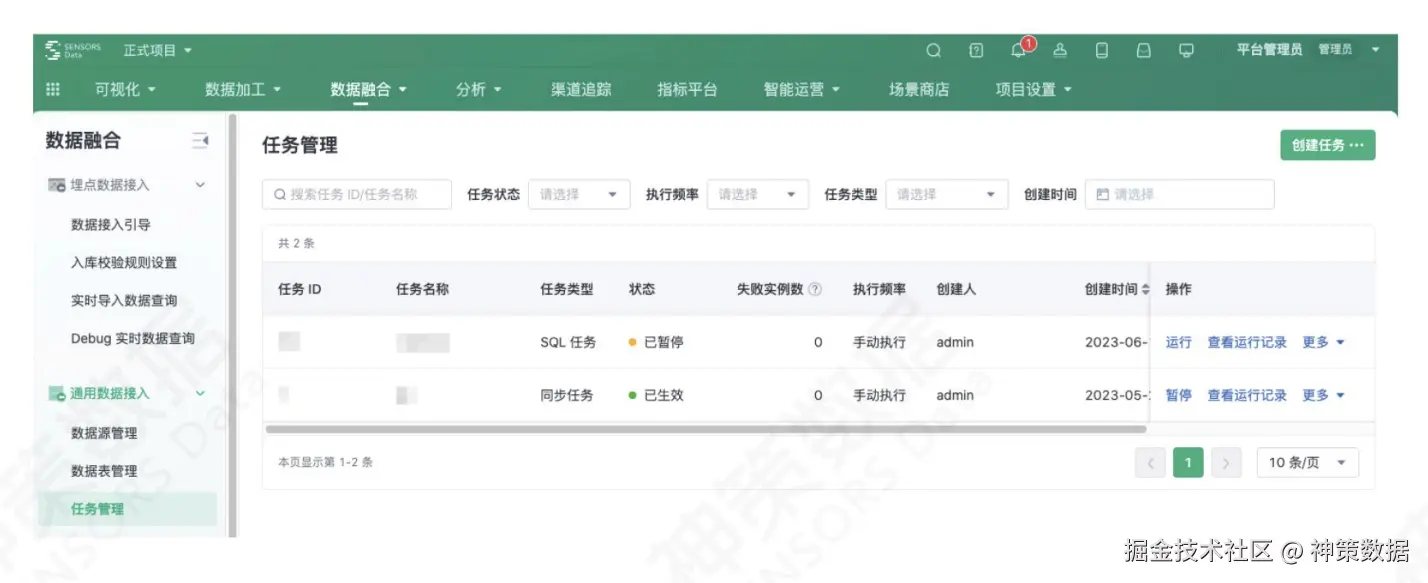Open the 正式项目 project dropdown
This screenshot has height=583, width=1428.
click(x=157, y=50)
